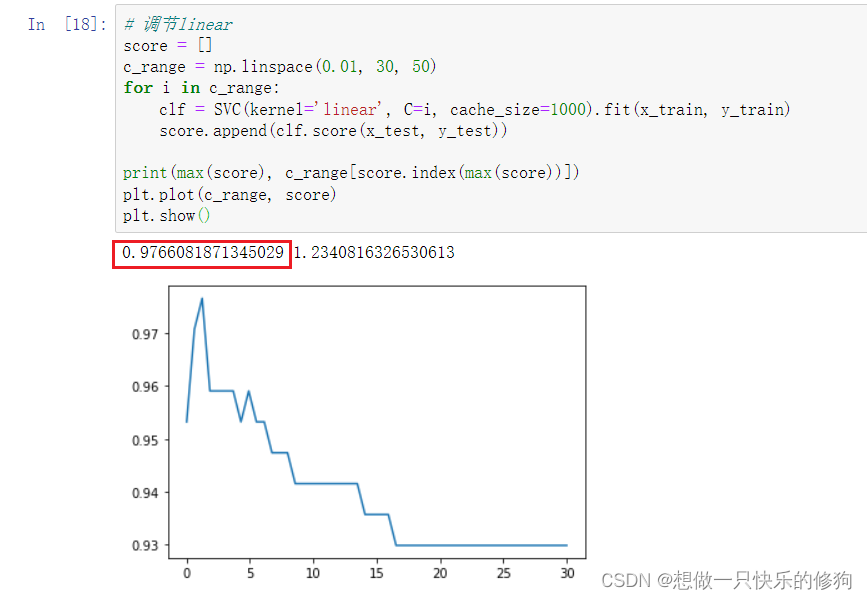Click the x-axis tick label 0
867x600 pixels.
(187, 573)
